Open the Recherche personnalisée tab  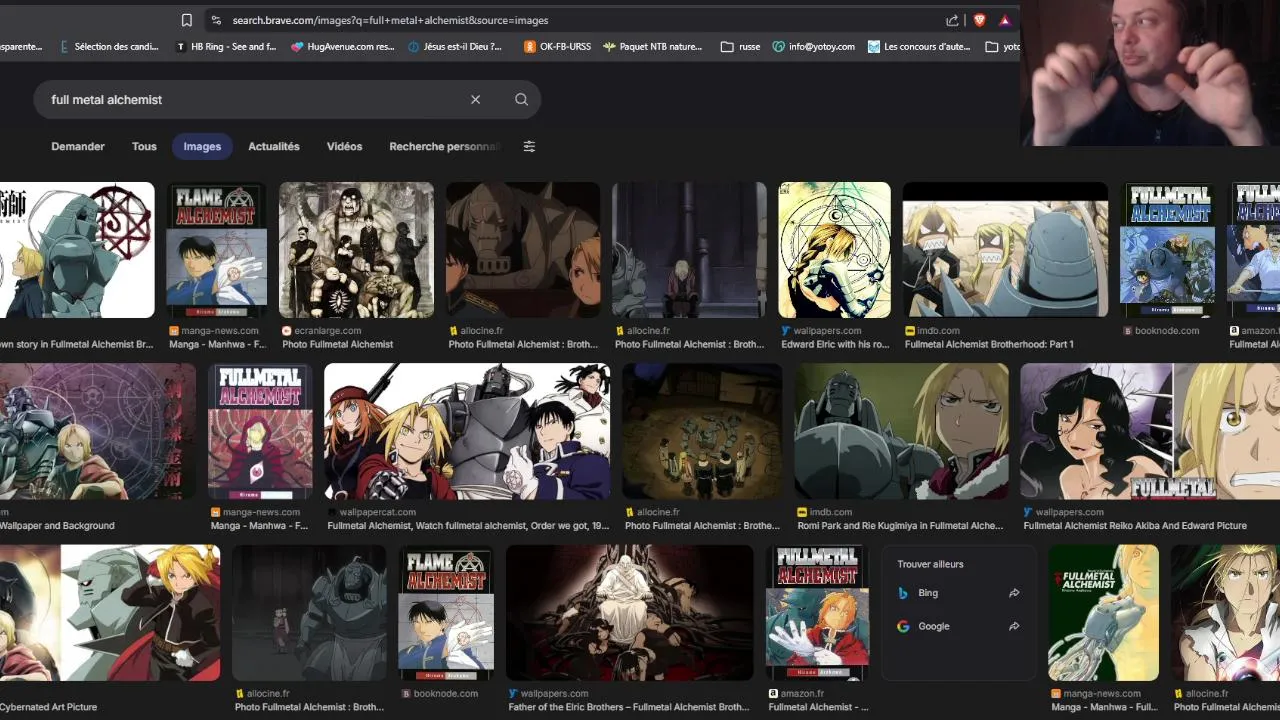point(444,146)
